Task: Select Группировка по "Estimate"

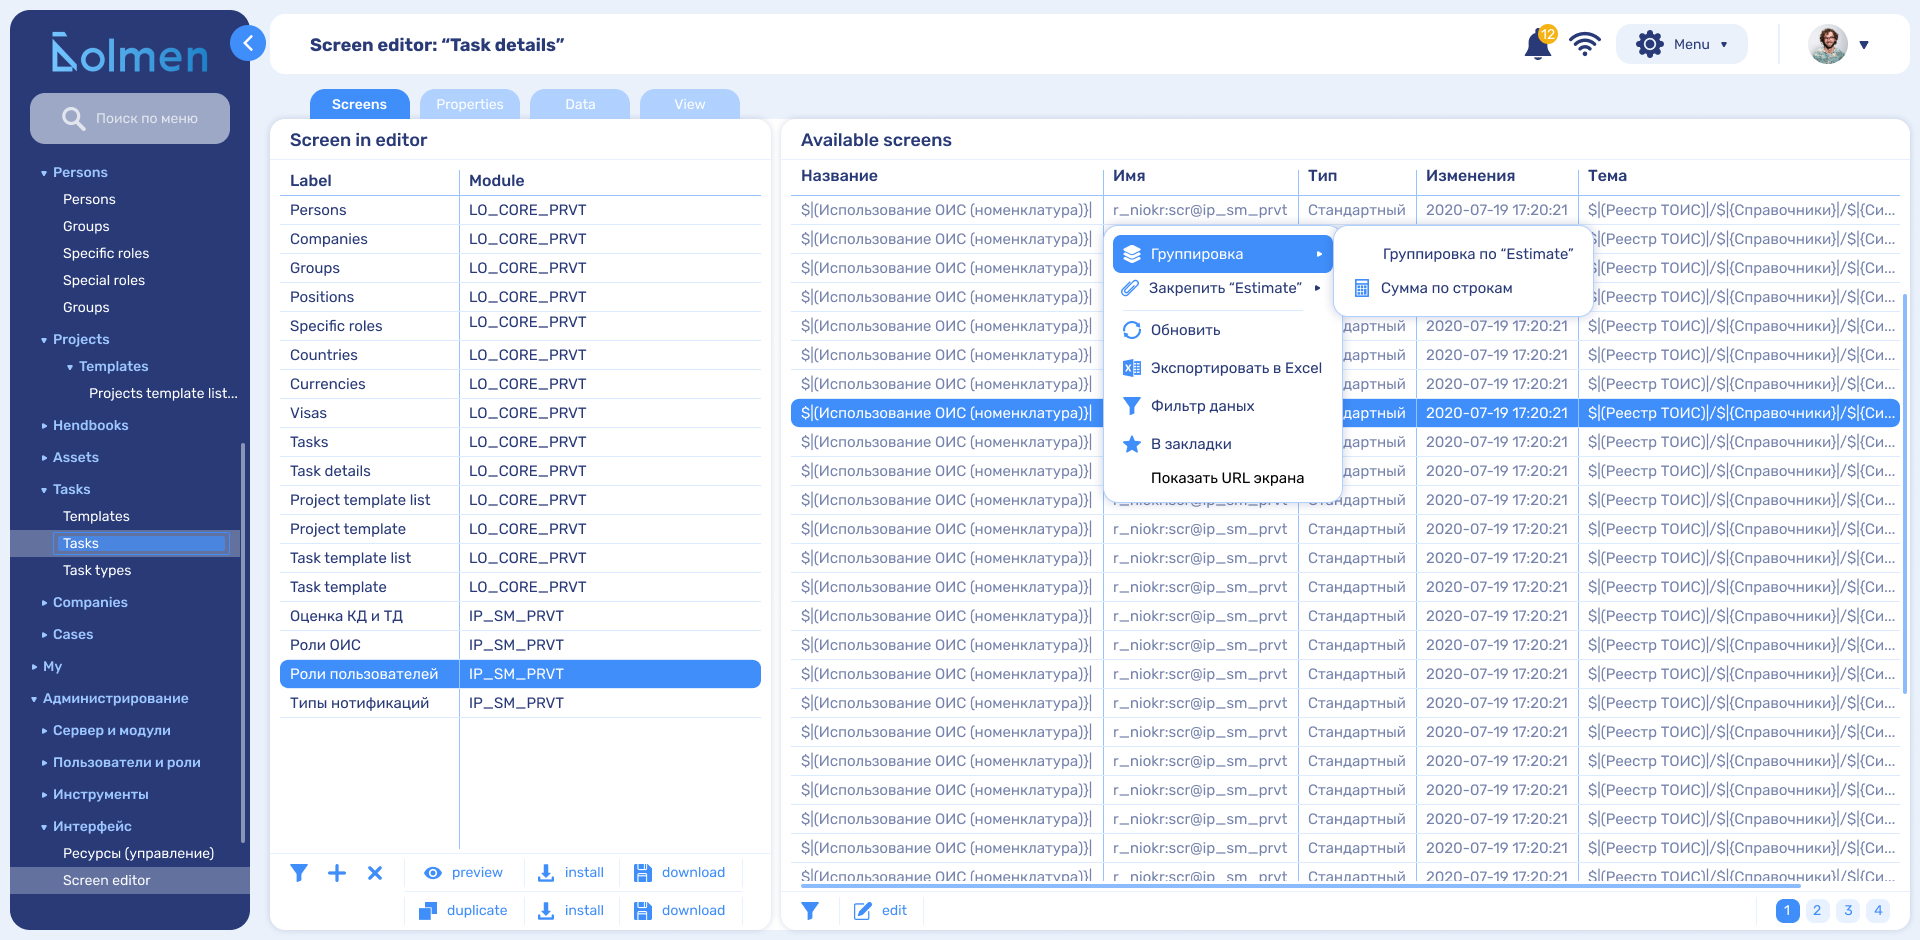Action: pyautogui.click(x=1477, y=254)
